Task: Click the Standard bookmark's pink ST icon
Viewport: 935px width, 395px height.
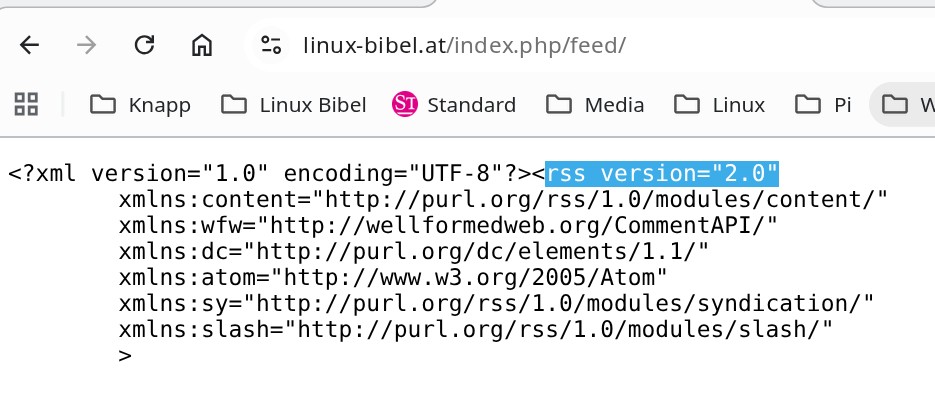Action: pos(404,104)
